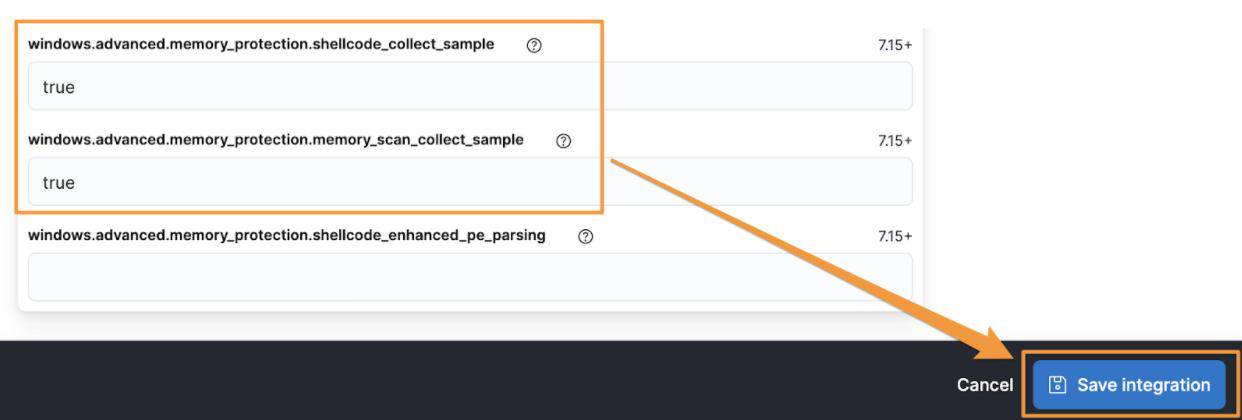Click the empty shellcode_enhanced_pe_parsing input field
This screenshot has height=420, width=1242.
[x=470, y=277]
